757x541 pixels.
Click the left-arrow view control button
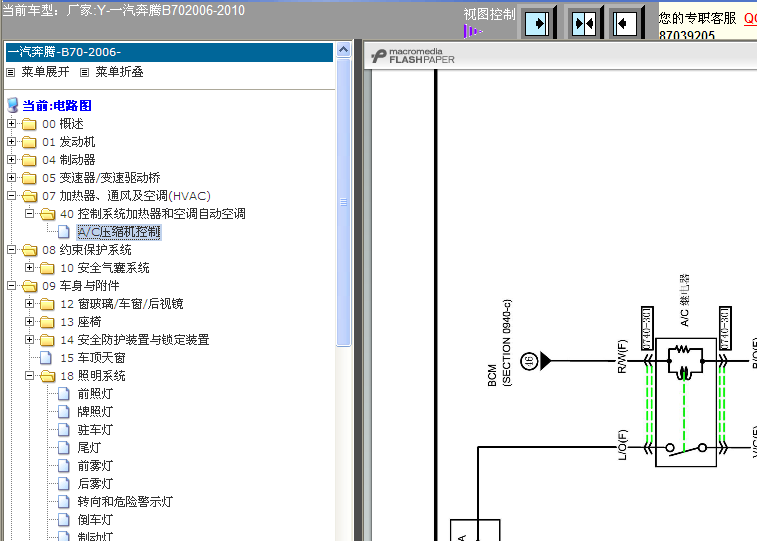624,23
